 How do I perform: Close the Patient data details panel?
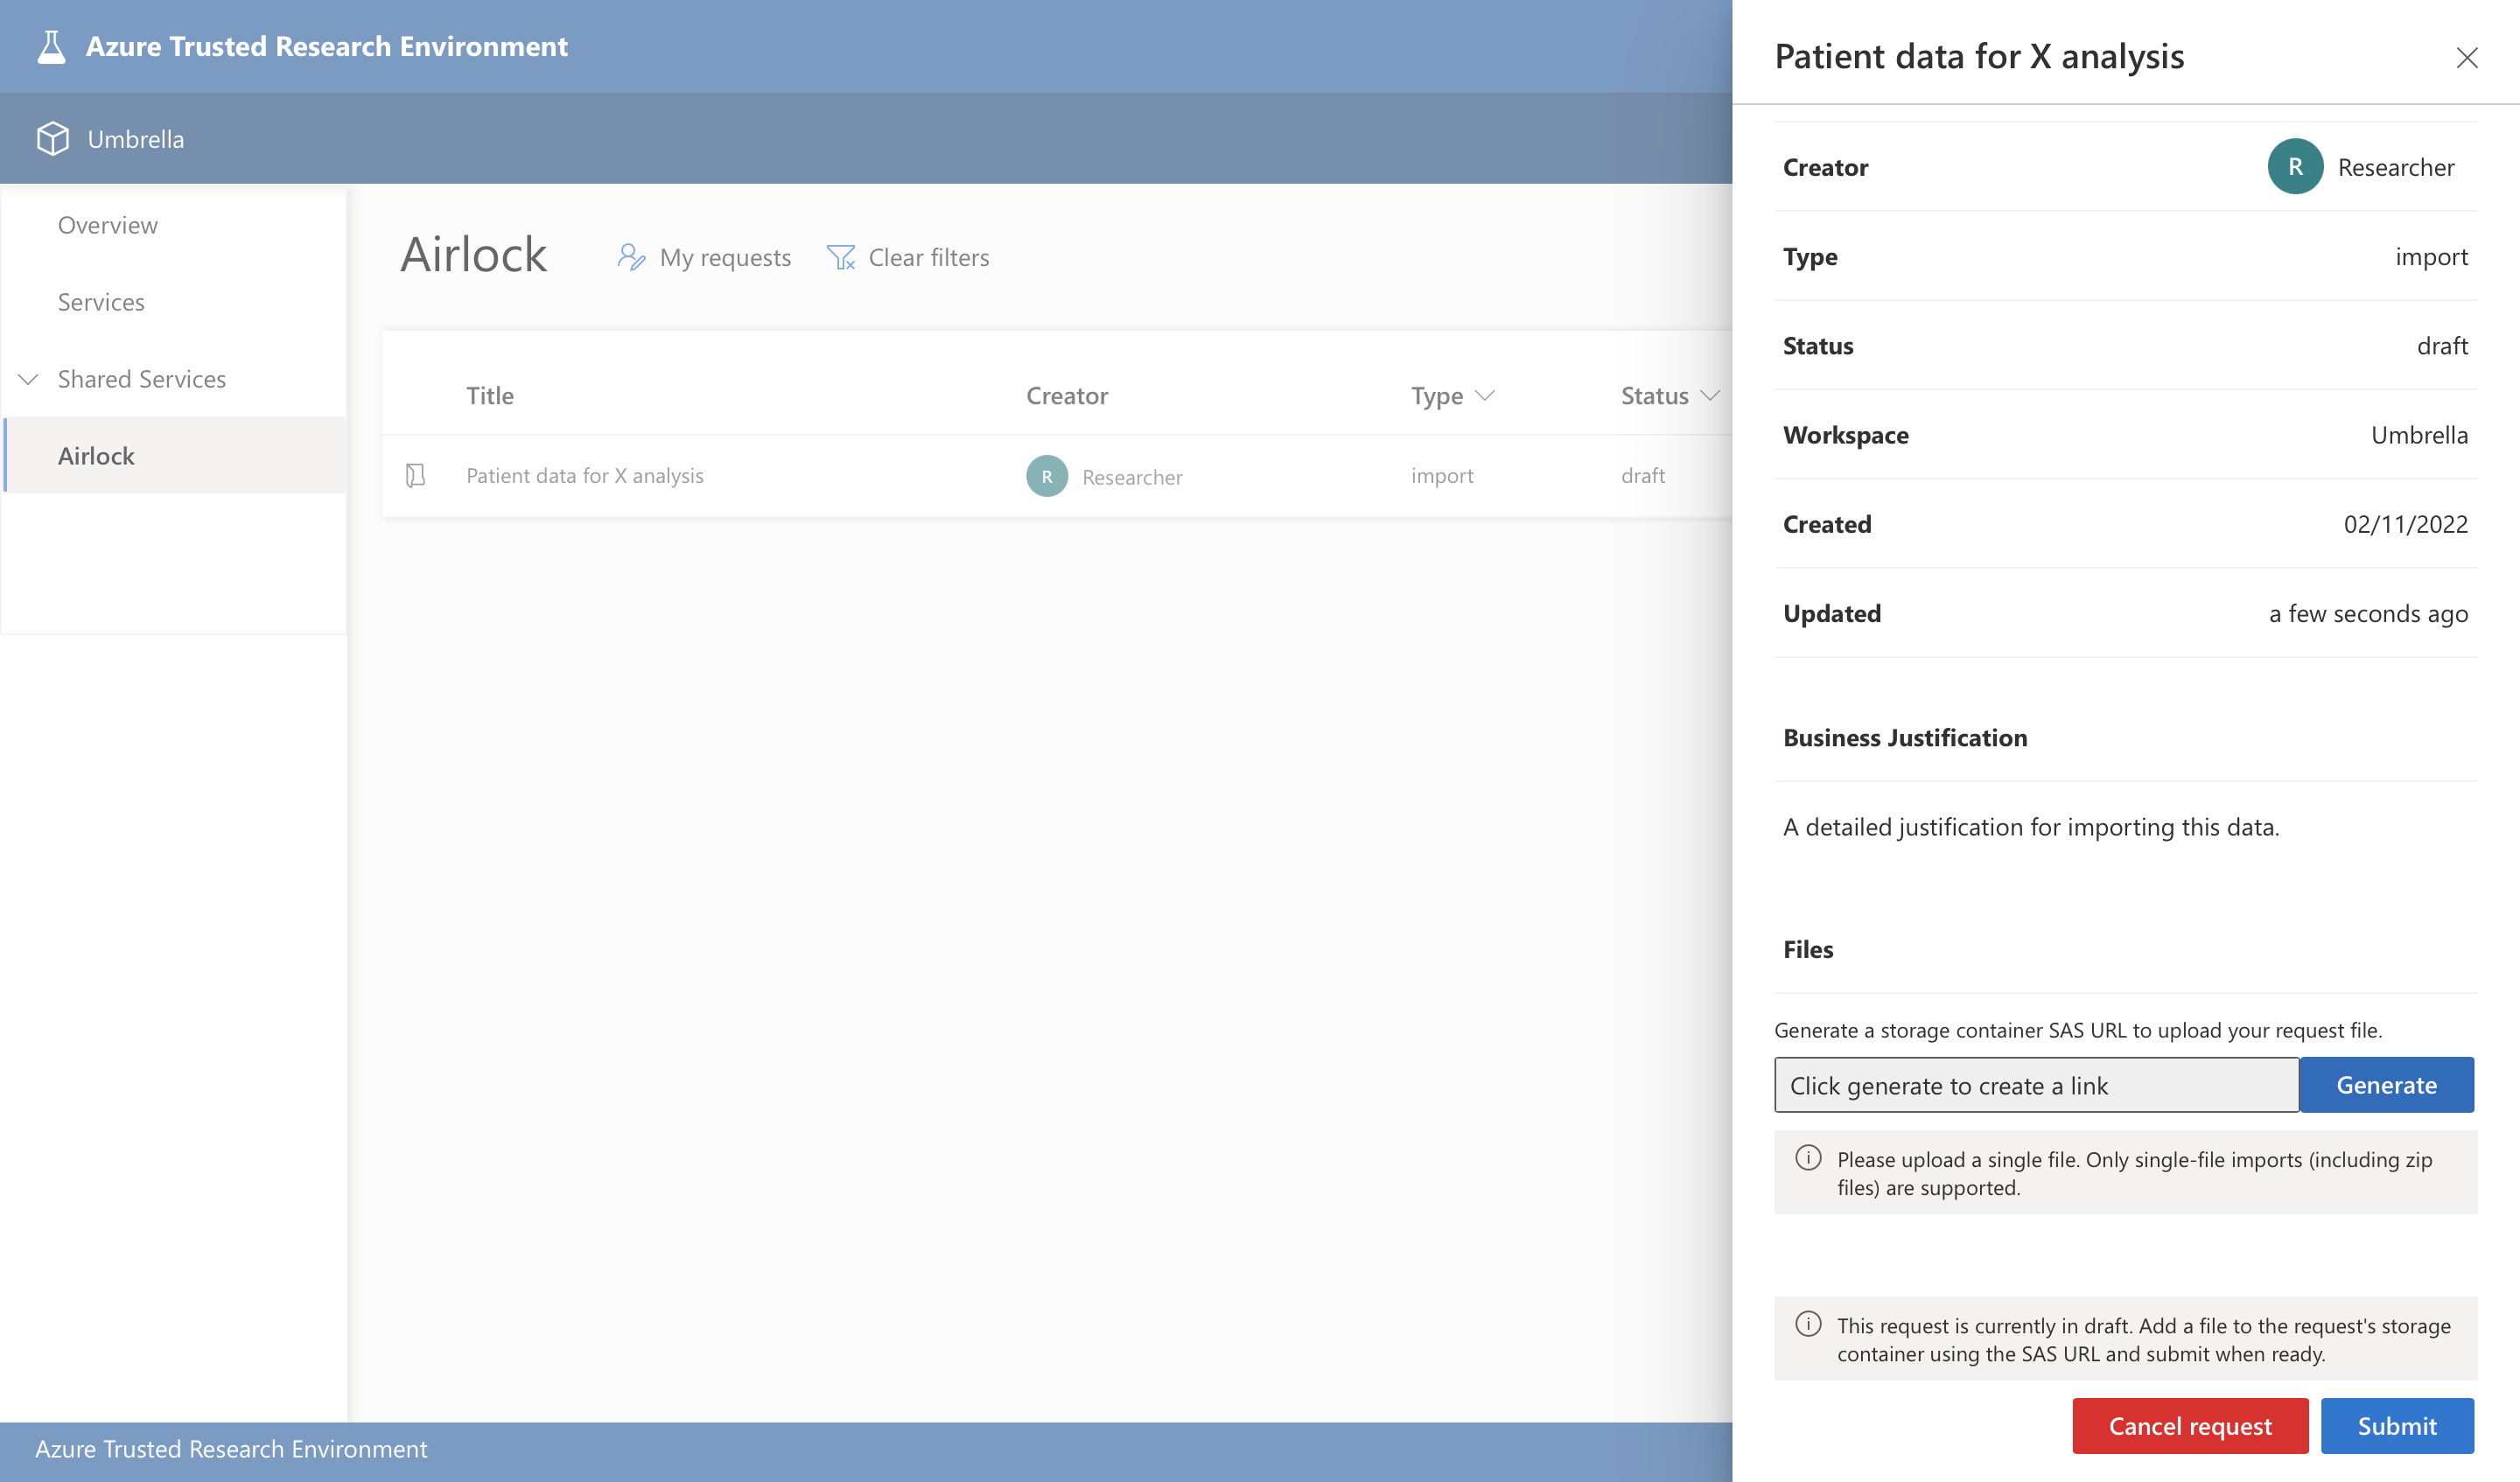point(2466,58)
